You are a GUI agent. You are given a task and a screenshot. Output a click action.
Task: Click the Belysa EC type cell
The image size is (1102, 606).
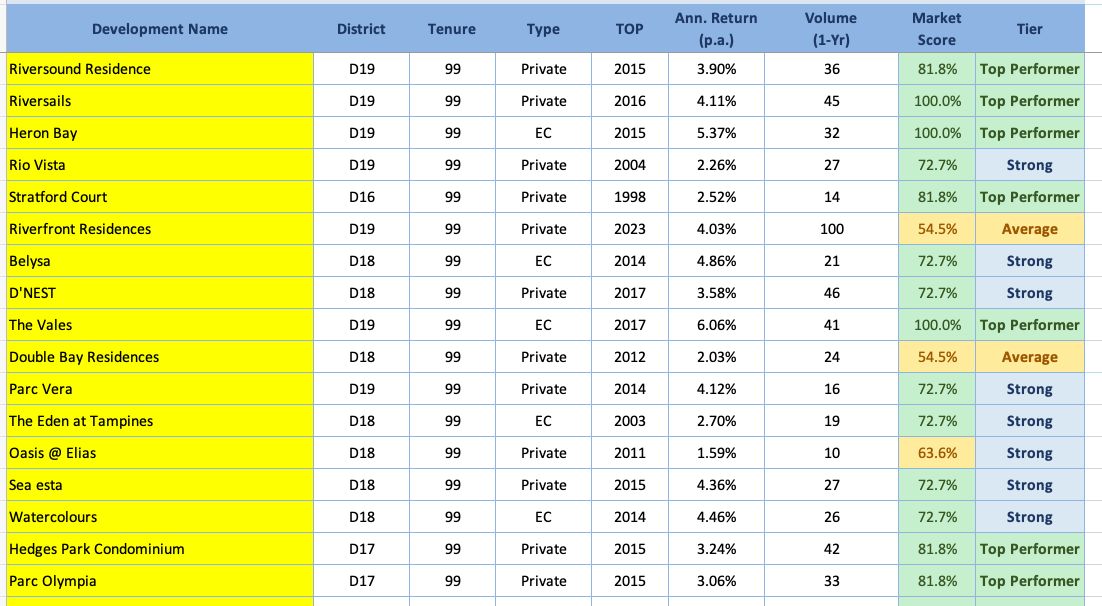[543, 261]
